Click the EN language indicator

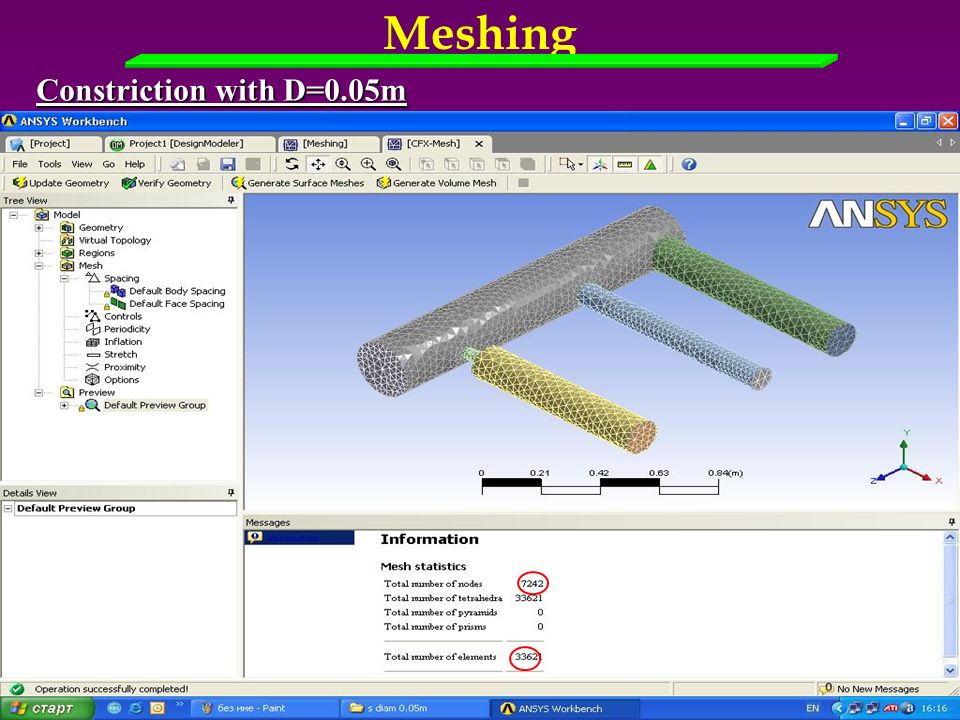[x=812, y=708]
